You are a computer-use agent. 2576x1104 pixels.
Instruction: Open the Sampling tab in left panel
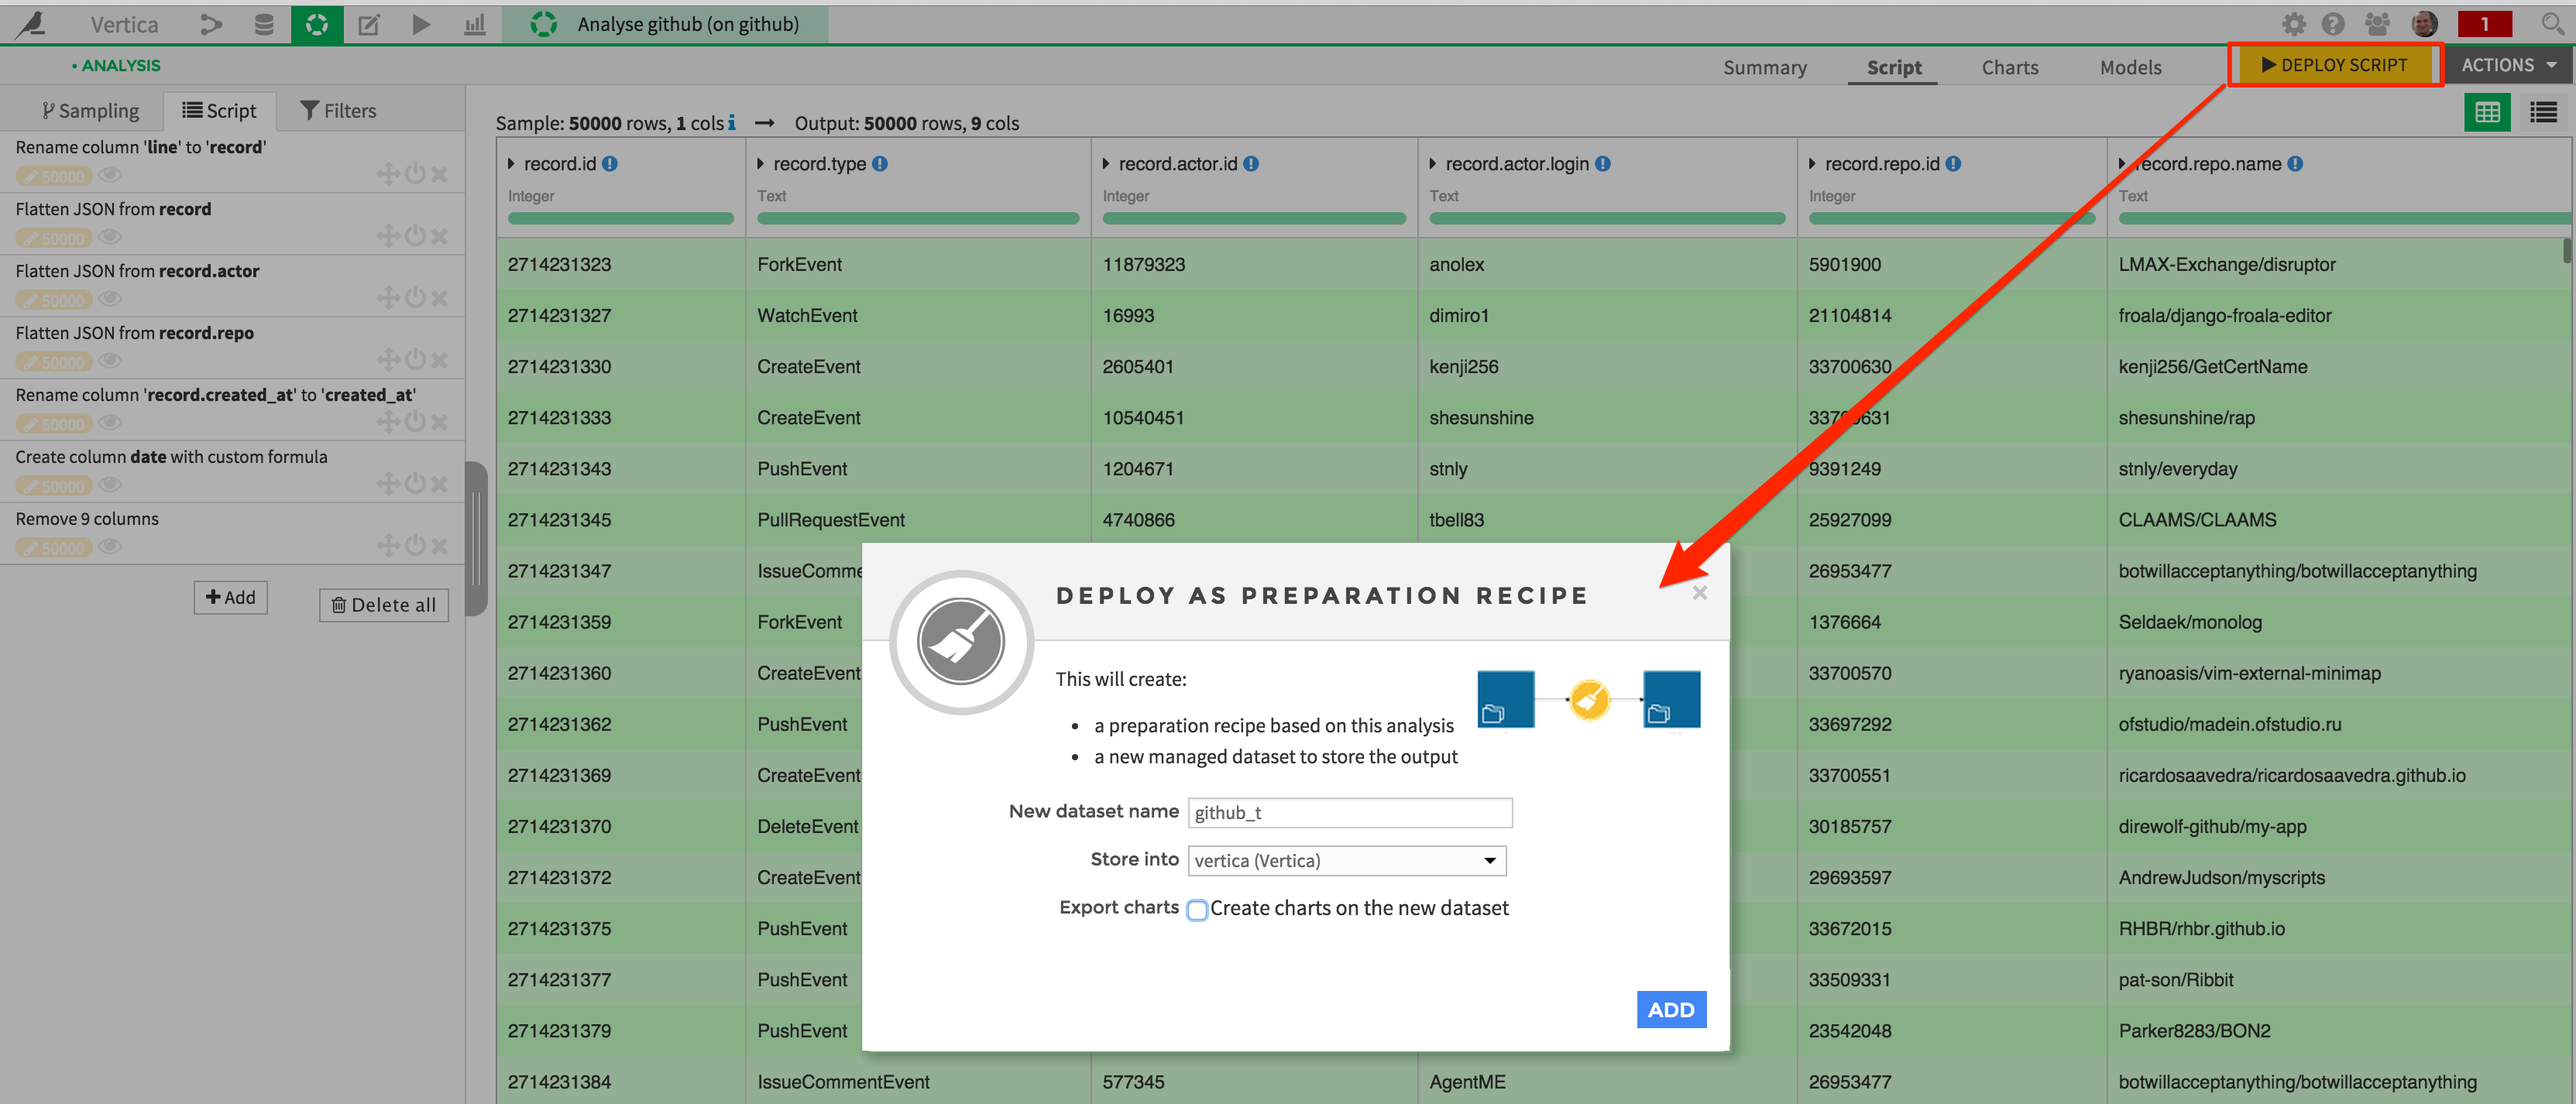[90, 110]
